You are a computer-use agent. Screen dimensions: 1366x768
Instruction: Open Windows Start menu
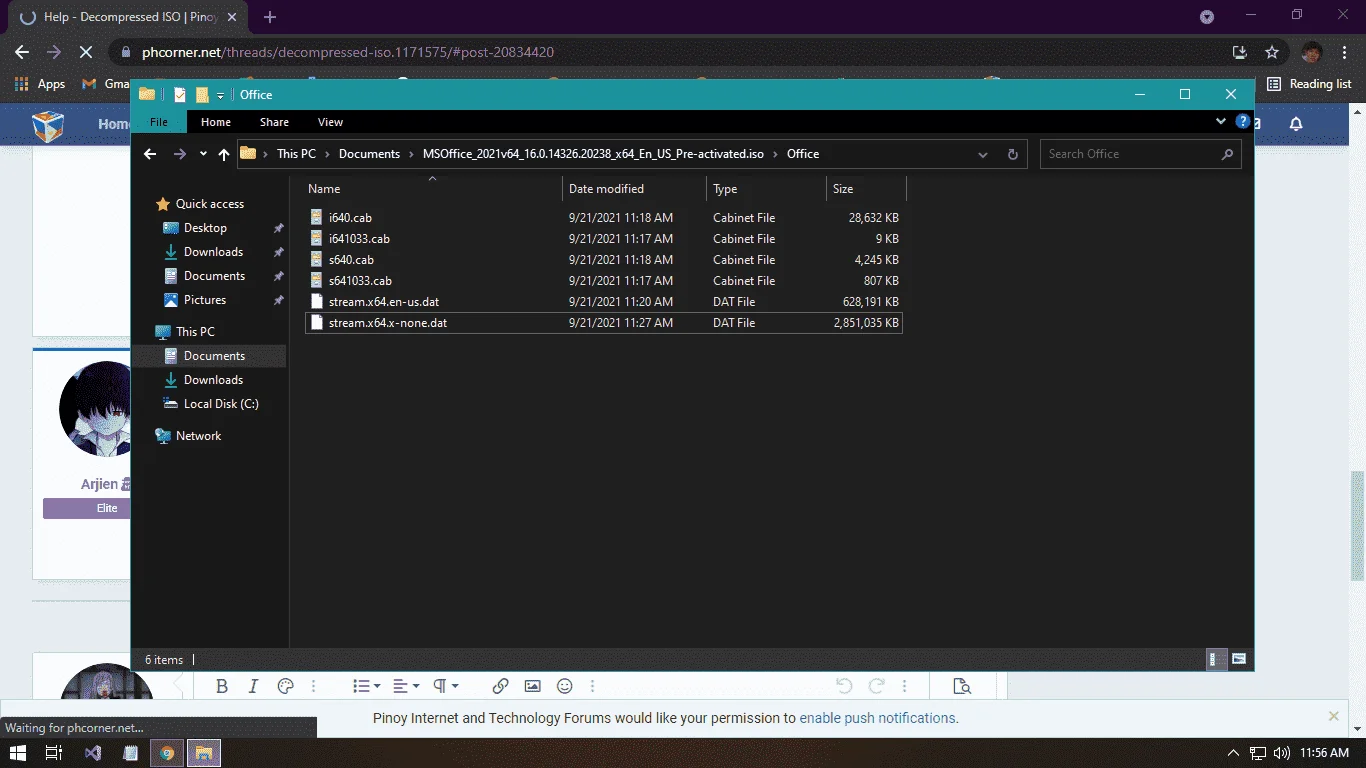click(18, 753)
